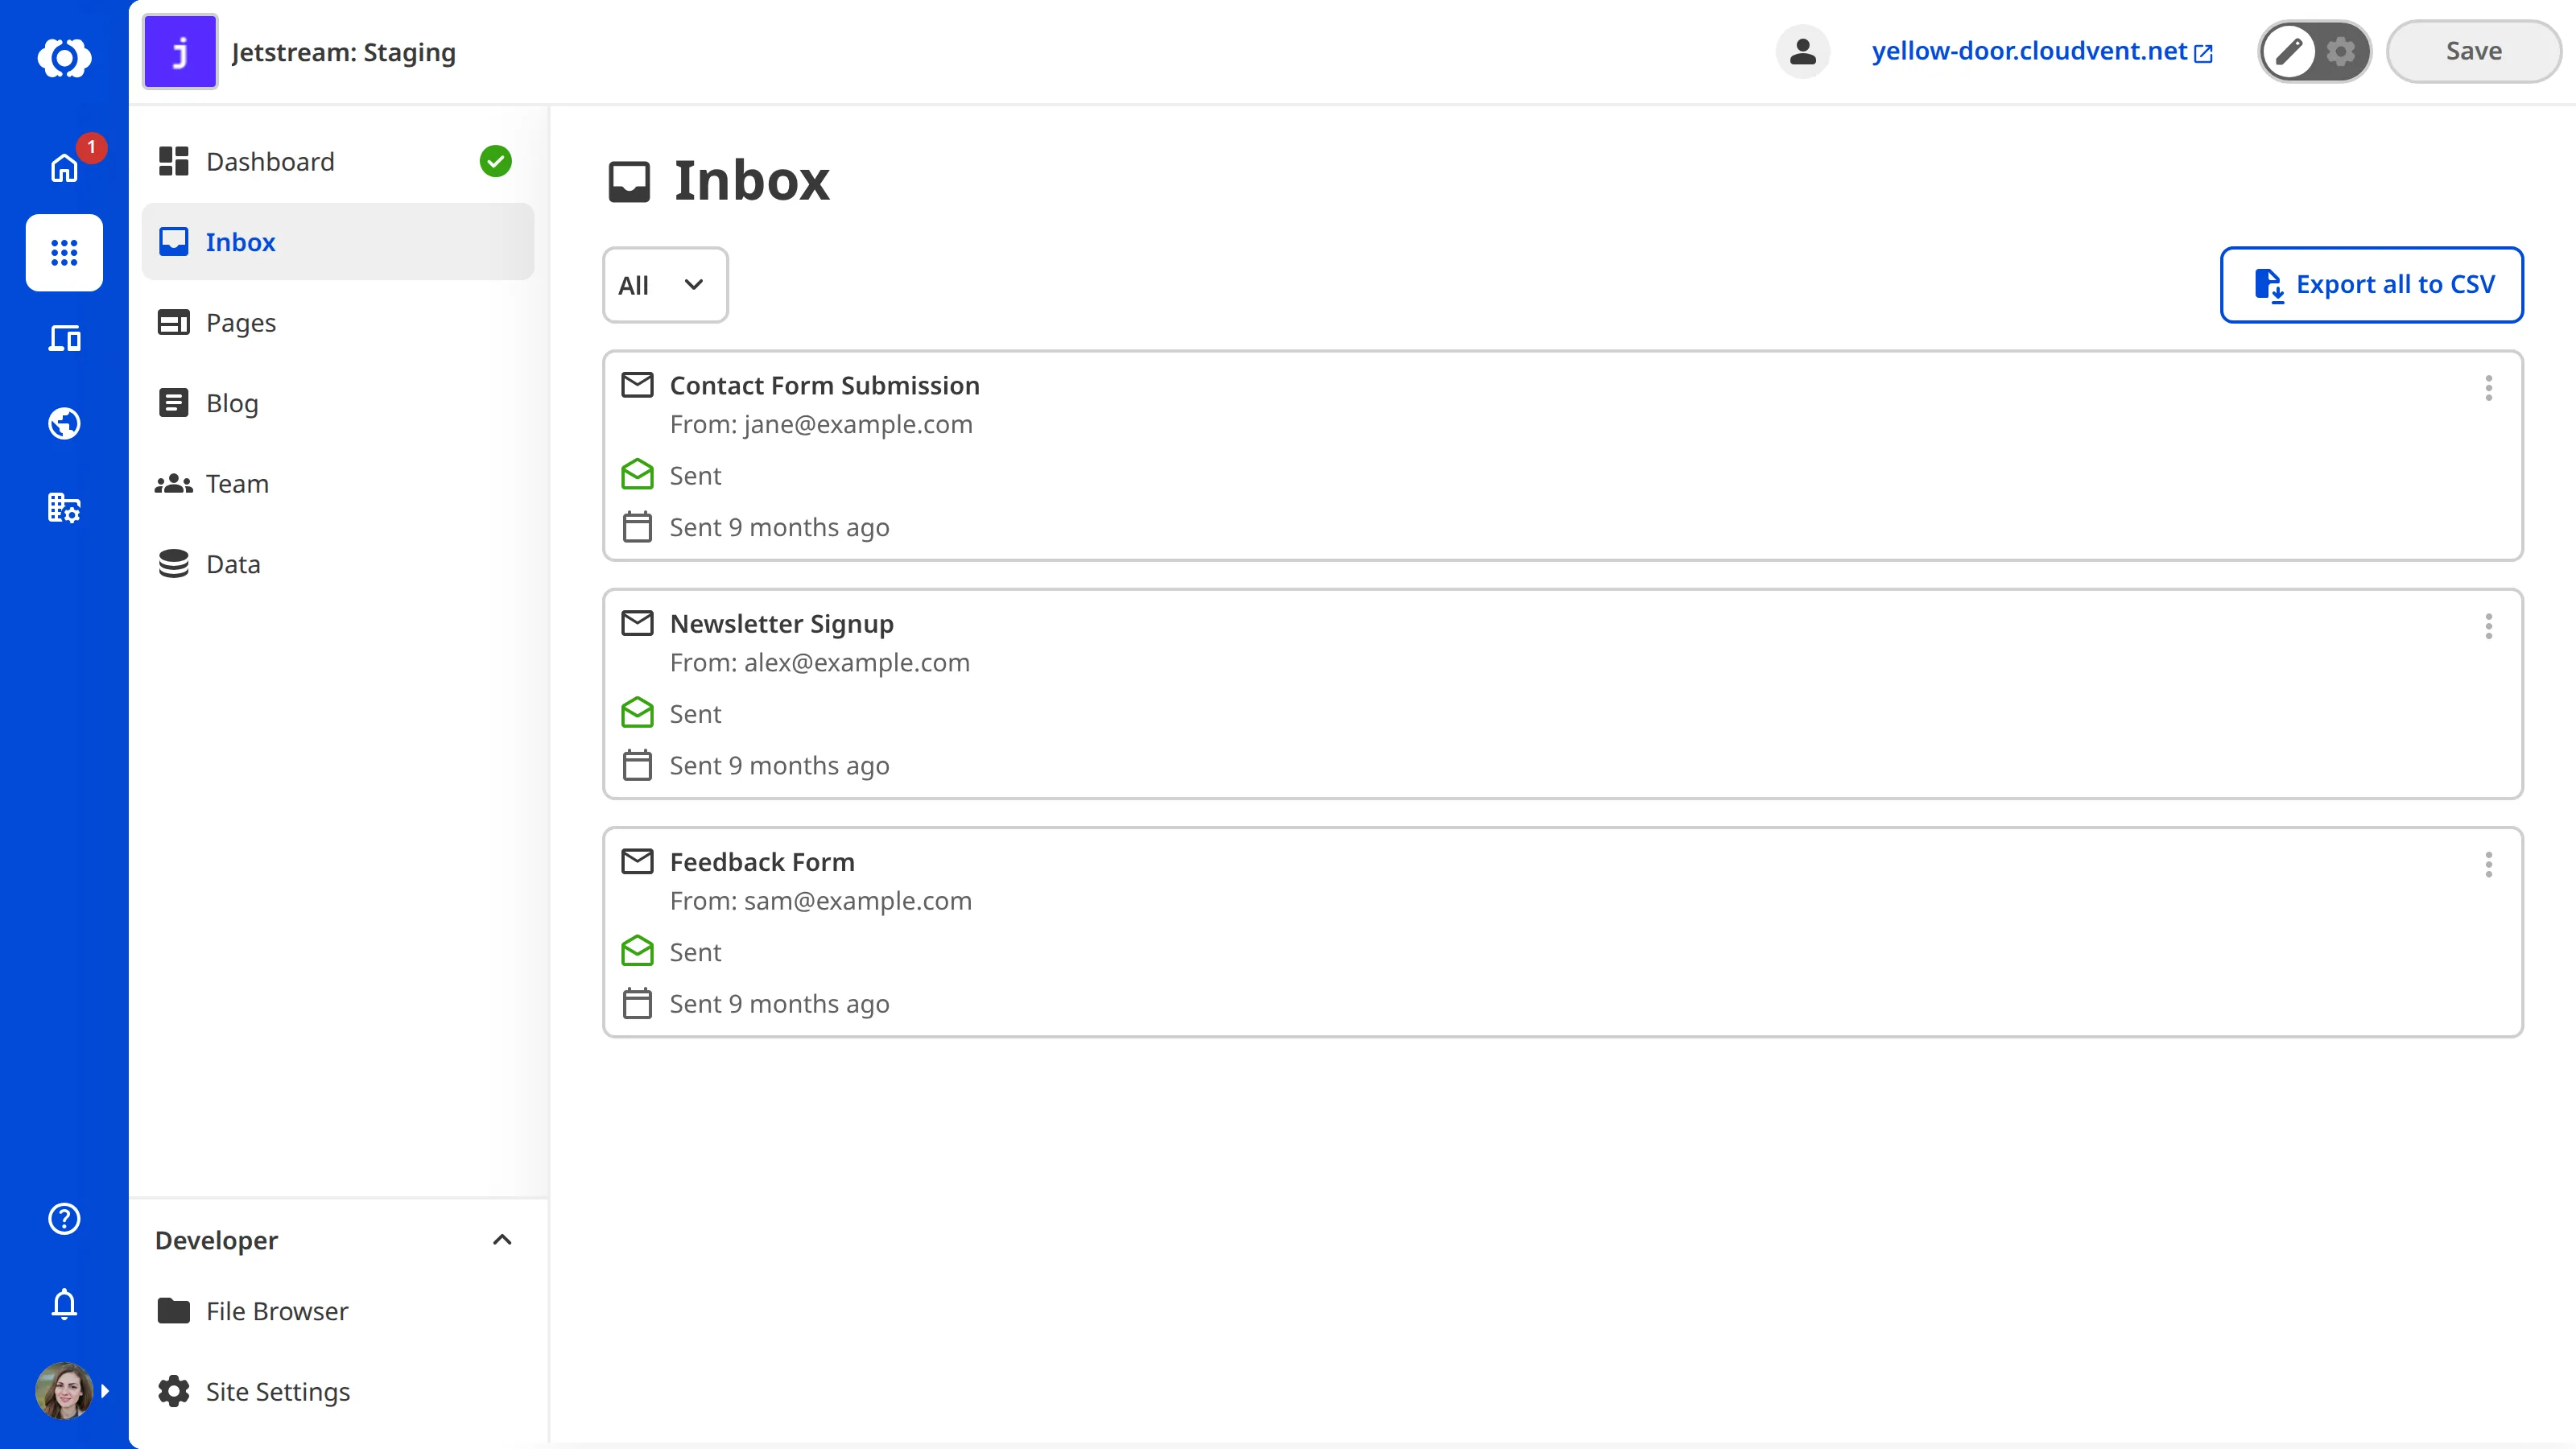Open Dashboard in the site navigation
The width and height of the screenshot is (2576, 1449).
click(x=338, y=161)
